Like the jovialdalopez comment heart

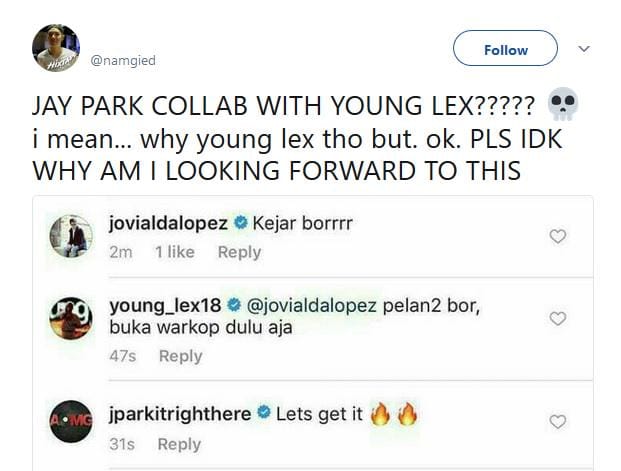559,237
